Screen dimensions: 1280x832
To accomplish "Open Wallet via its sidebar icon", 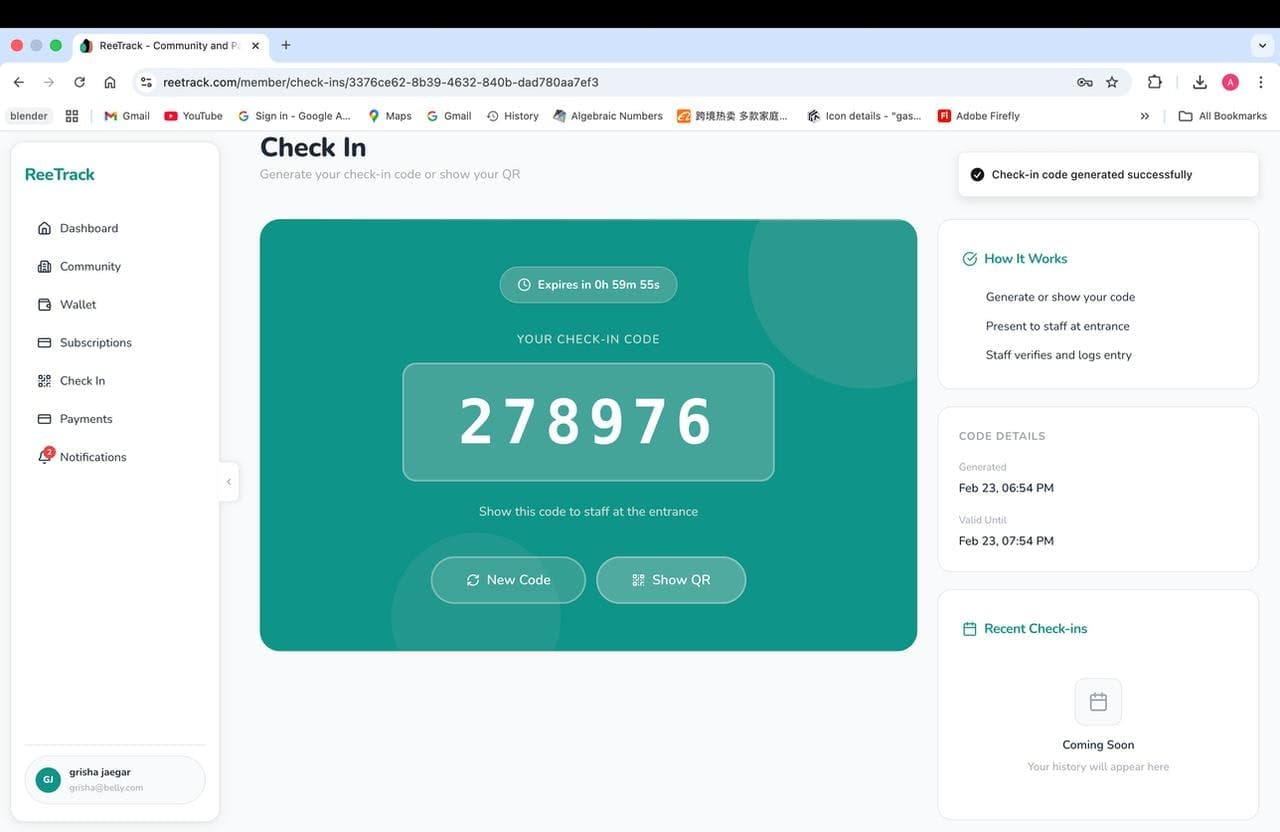I will point(44,304).
